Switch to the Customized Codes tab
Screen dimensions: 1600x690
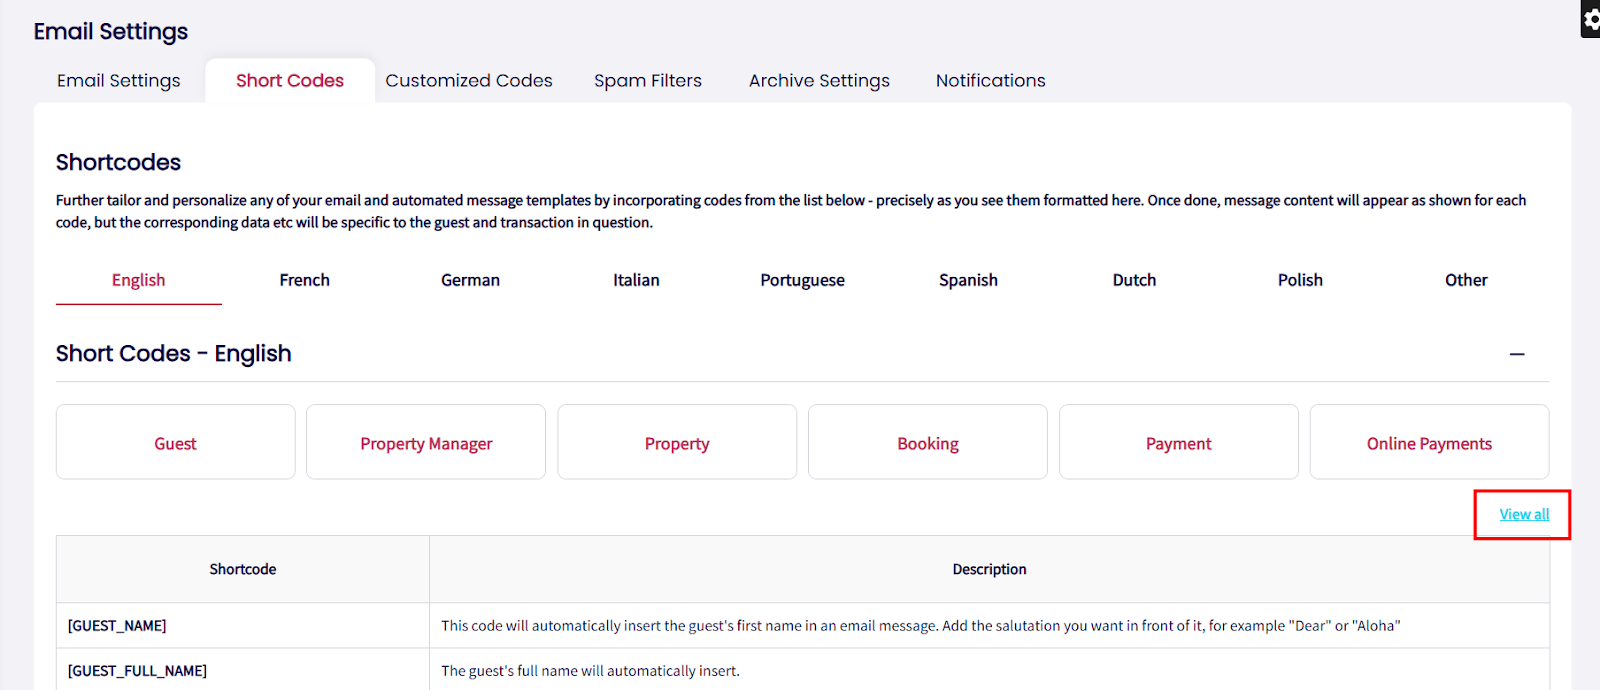(469, 81)
